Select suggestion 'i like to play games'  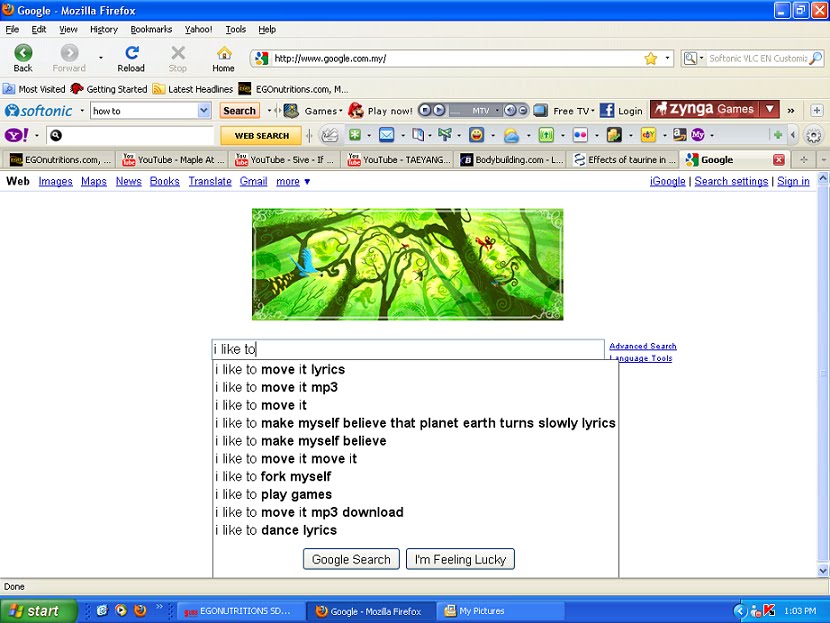pyautogui.click(x=416, y=494)
